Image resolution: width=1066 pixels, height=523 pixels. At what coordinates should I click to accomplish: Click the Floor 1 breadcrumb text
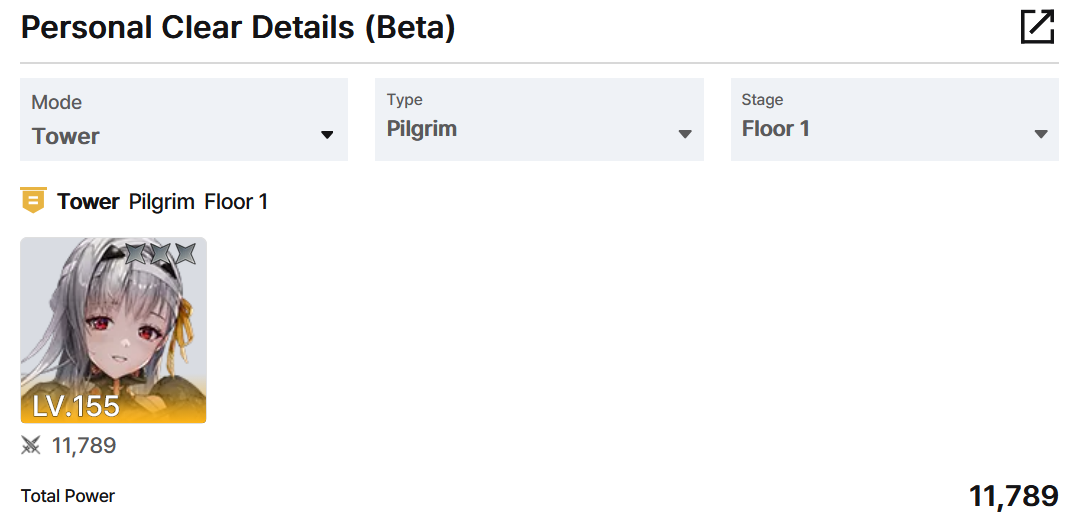click(236, 201)
